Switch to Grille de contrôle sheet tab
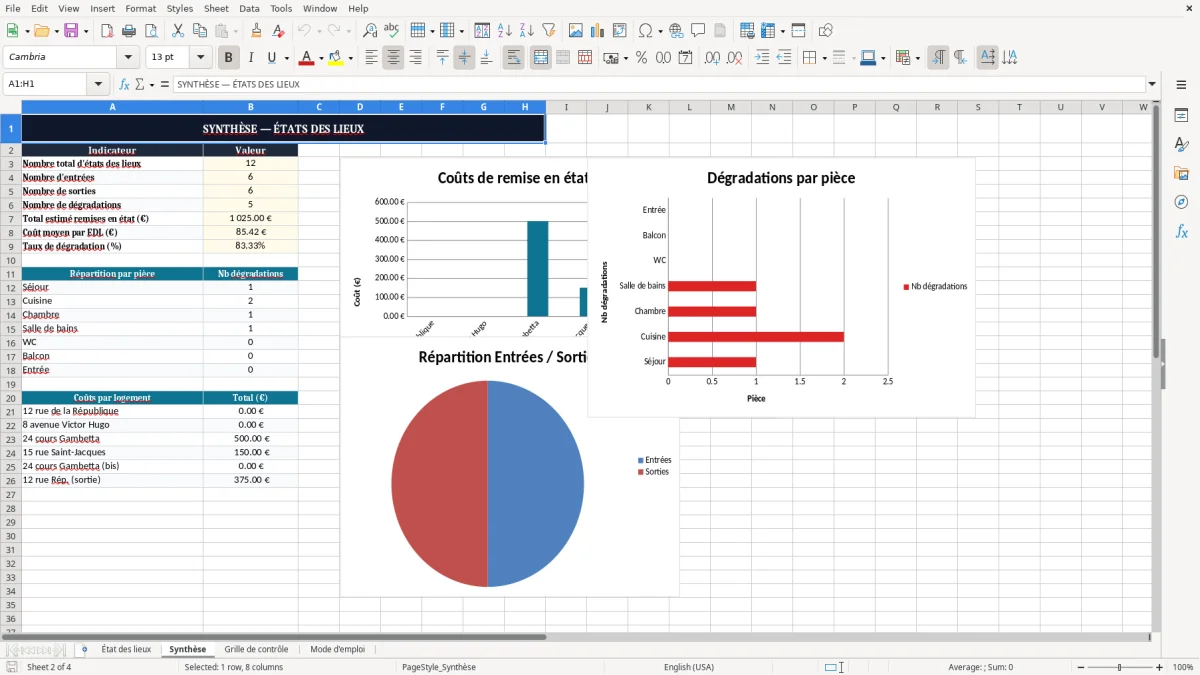The height and width of the screenshot is (675, 1200). (256, 649)
